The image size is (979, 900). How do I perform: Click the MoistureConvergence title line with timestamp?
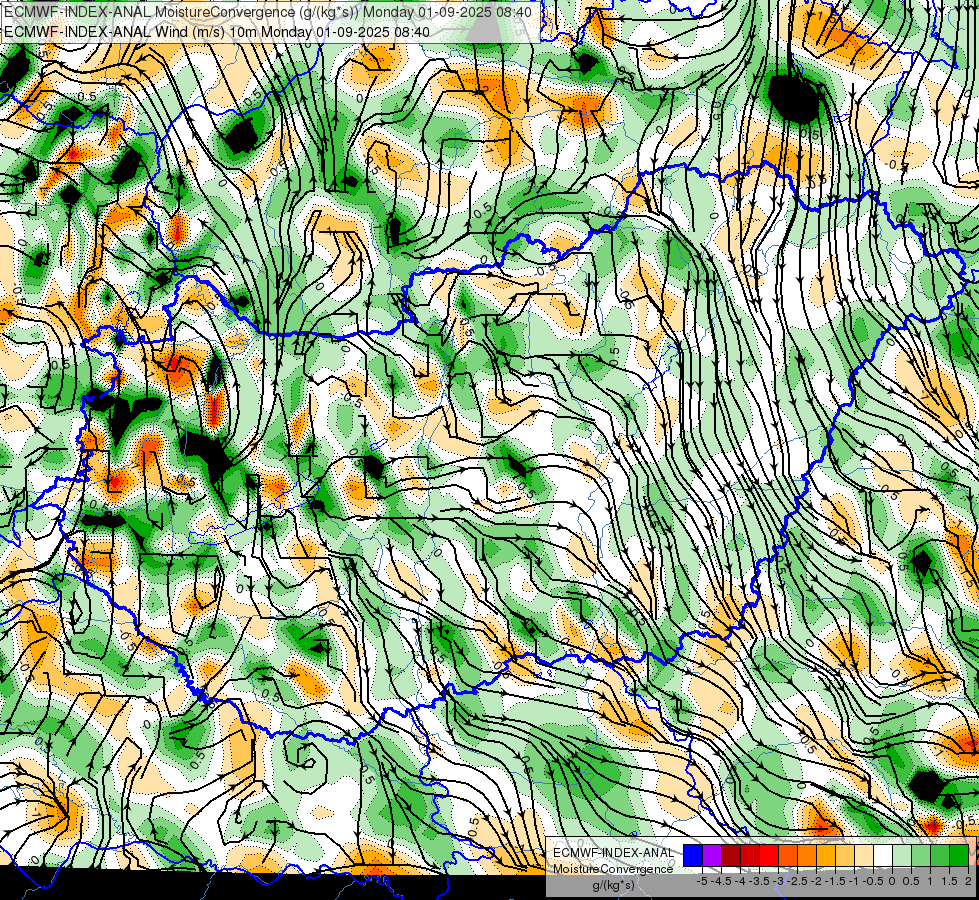pos(268,12)
